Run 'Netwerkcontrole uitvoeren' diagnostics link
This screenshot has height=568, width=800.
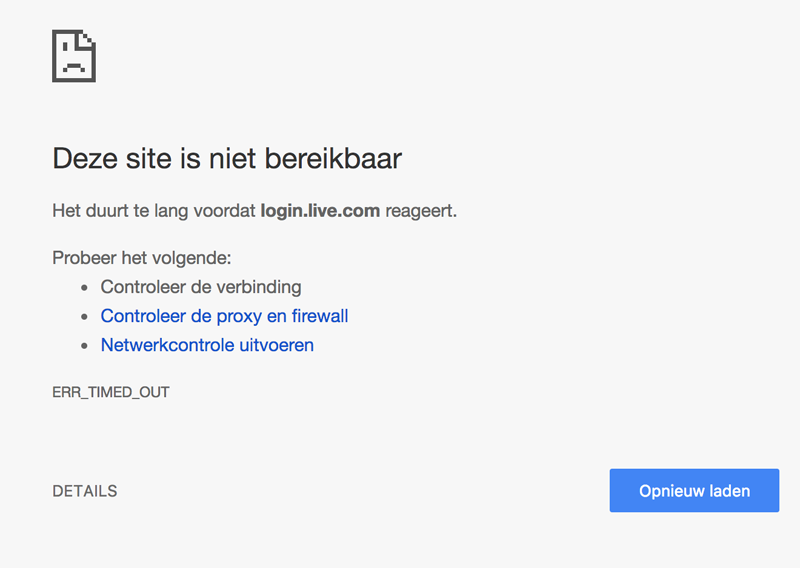pos(207,345)
